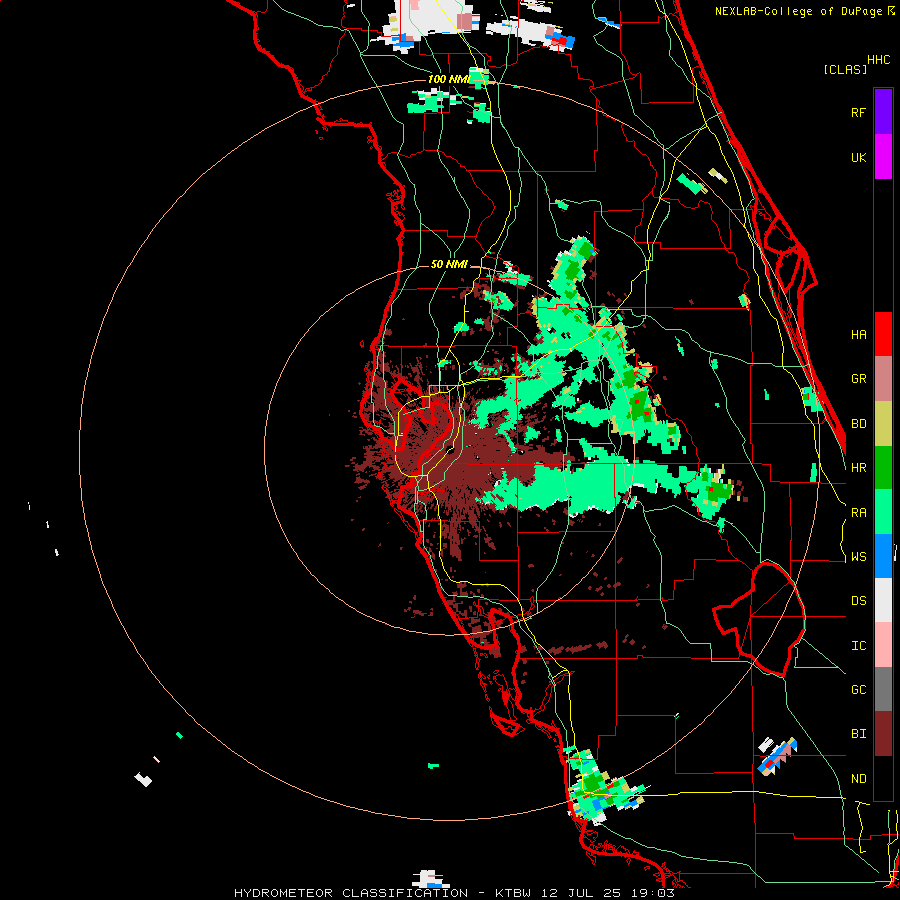This screenshot has height=900, width=900.
Task: Click the 50 NMI range ring label
Action: [x=449, y=265]
